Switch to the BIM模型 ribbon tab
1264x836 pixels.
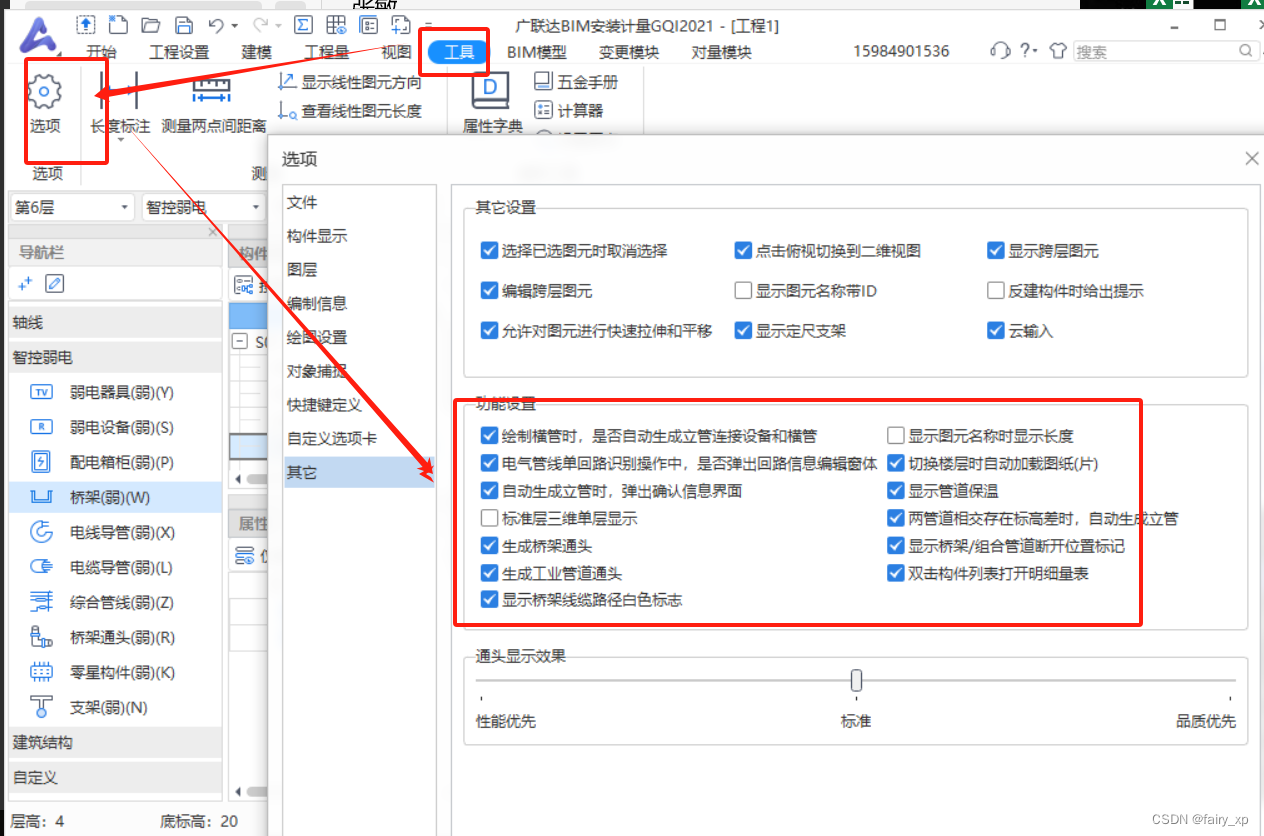(x=537, y=52)
